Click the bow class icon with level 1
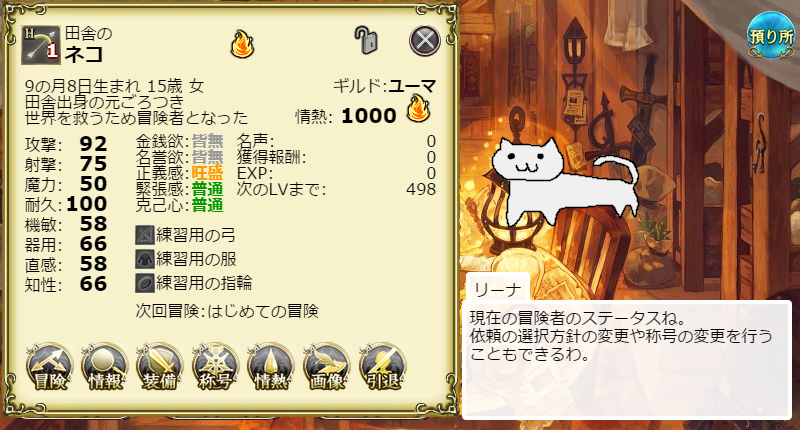 [40, 45]
